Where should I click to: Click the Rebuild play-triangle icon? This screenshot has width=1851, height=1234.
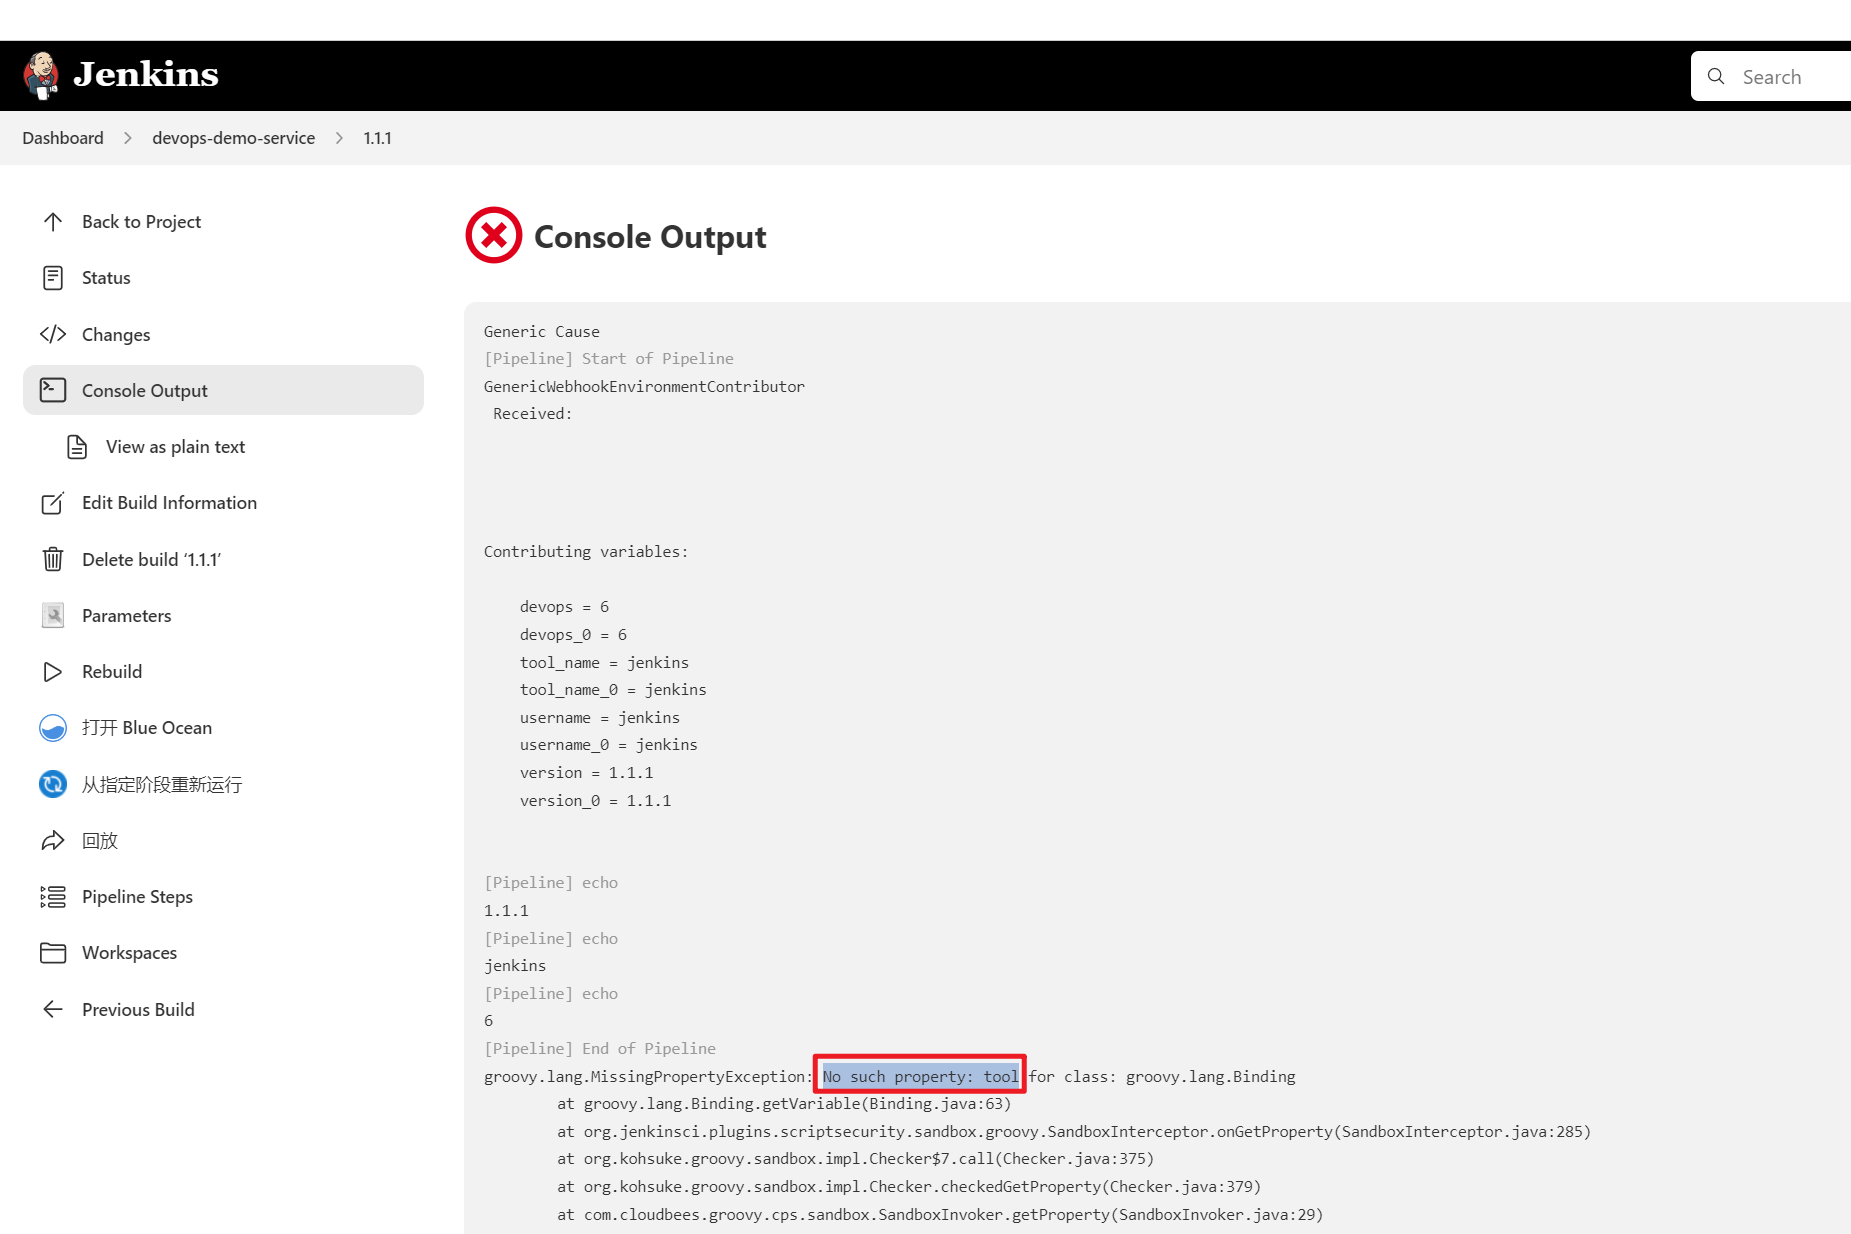[53, 672]
